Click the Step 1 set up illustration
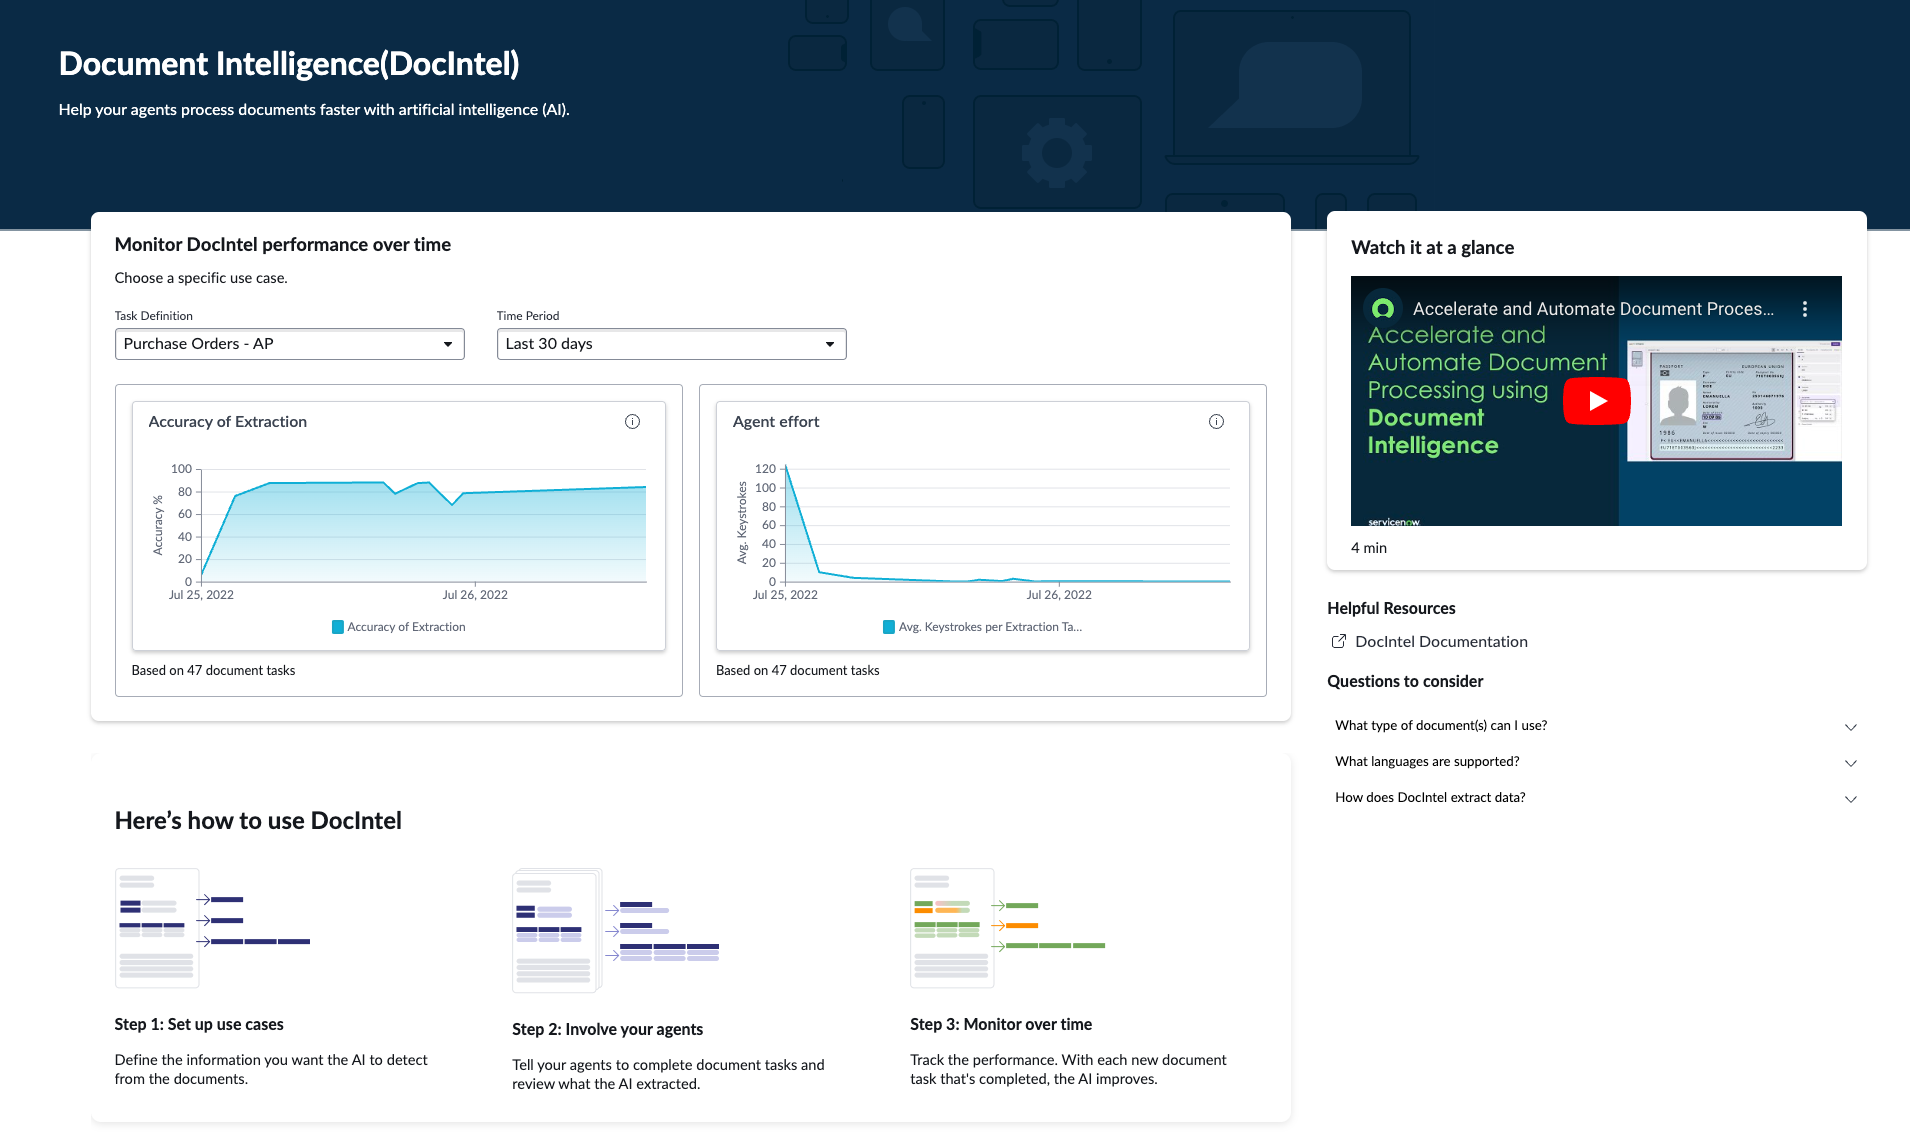The width and height of the screenshot is (1910, 1132). (212, 928)
